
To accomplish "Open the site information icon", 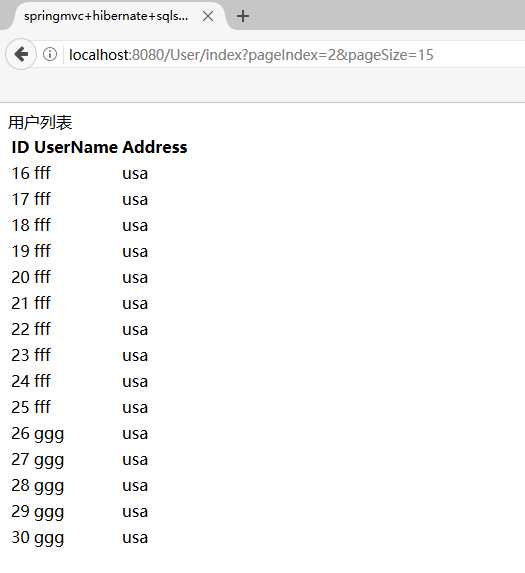I will (x=50, y=54).
